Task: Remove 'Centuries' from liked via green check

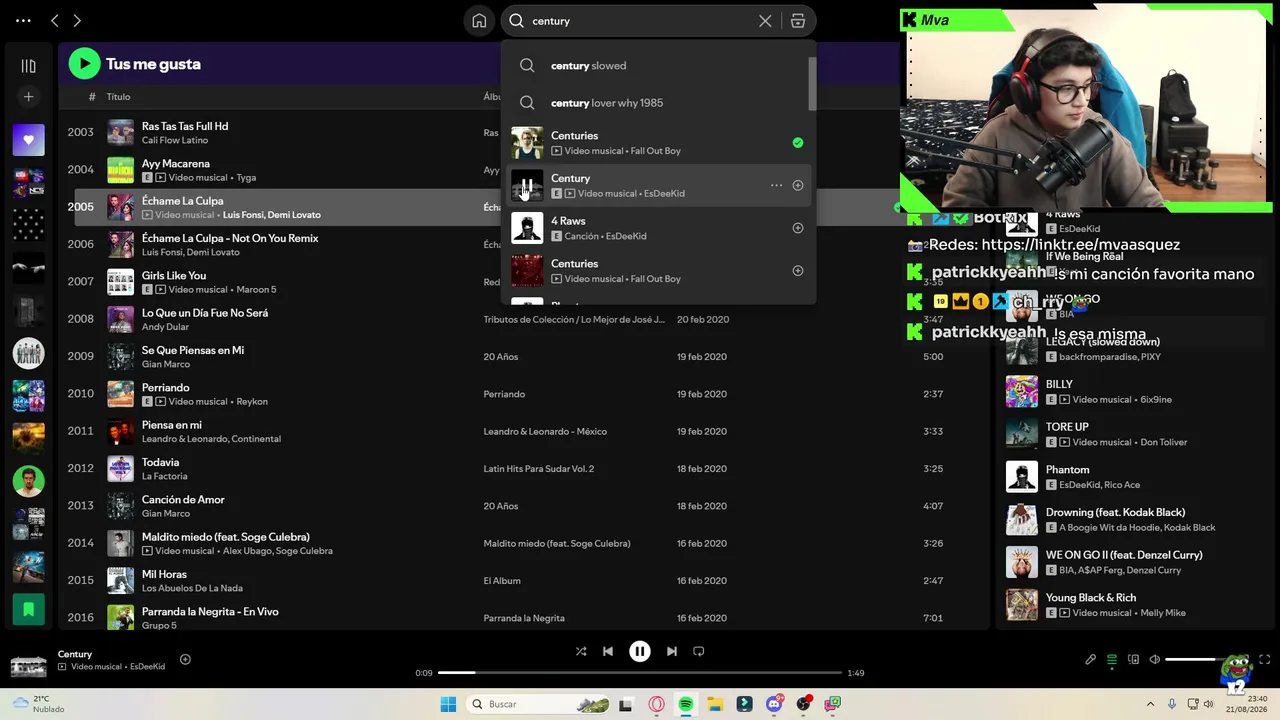Action: click(x=798, y=143)
